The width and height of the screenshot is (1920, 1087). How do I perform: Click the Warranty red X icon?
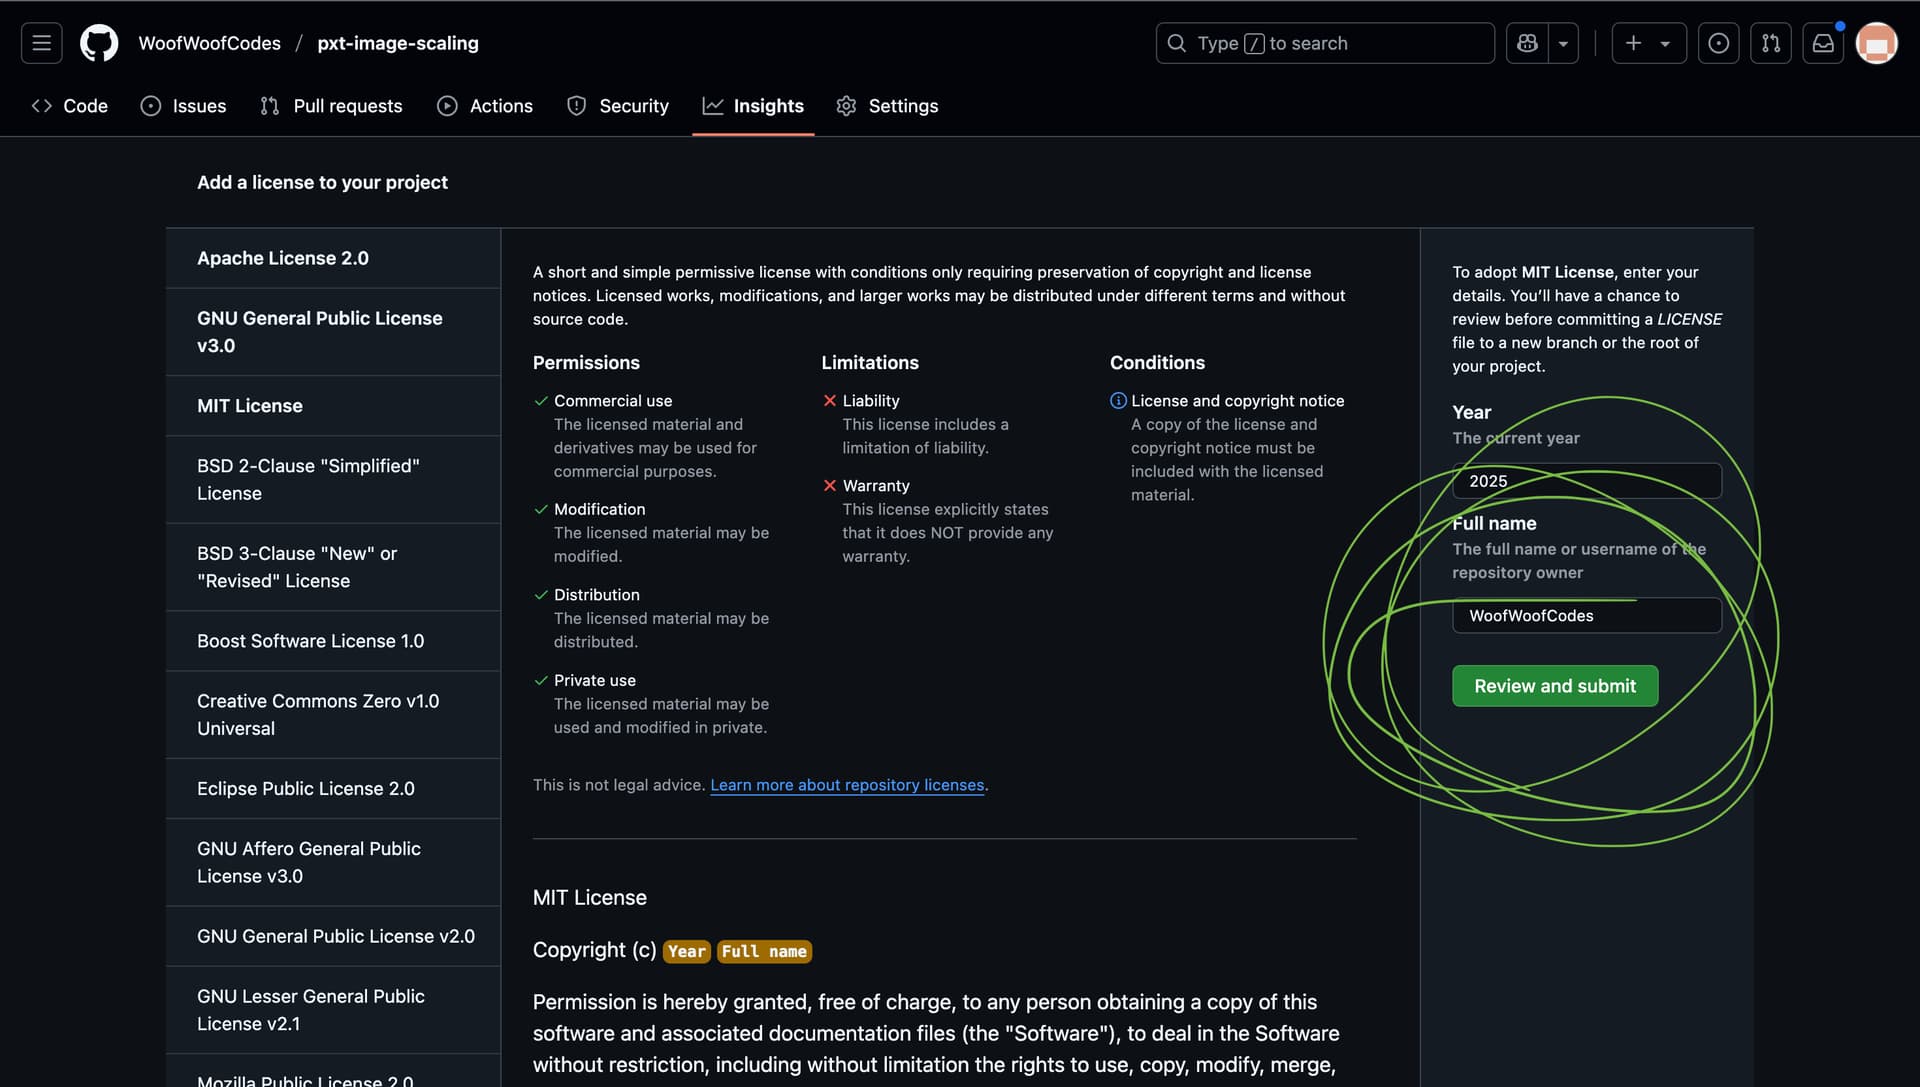coord(829,486)
